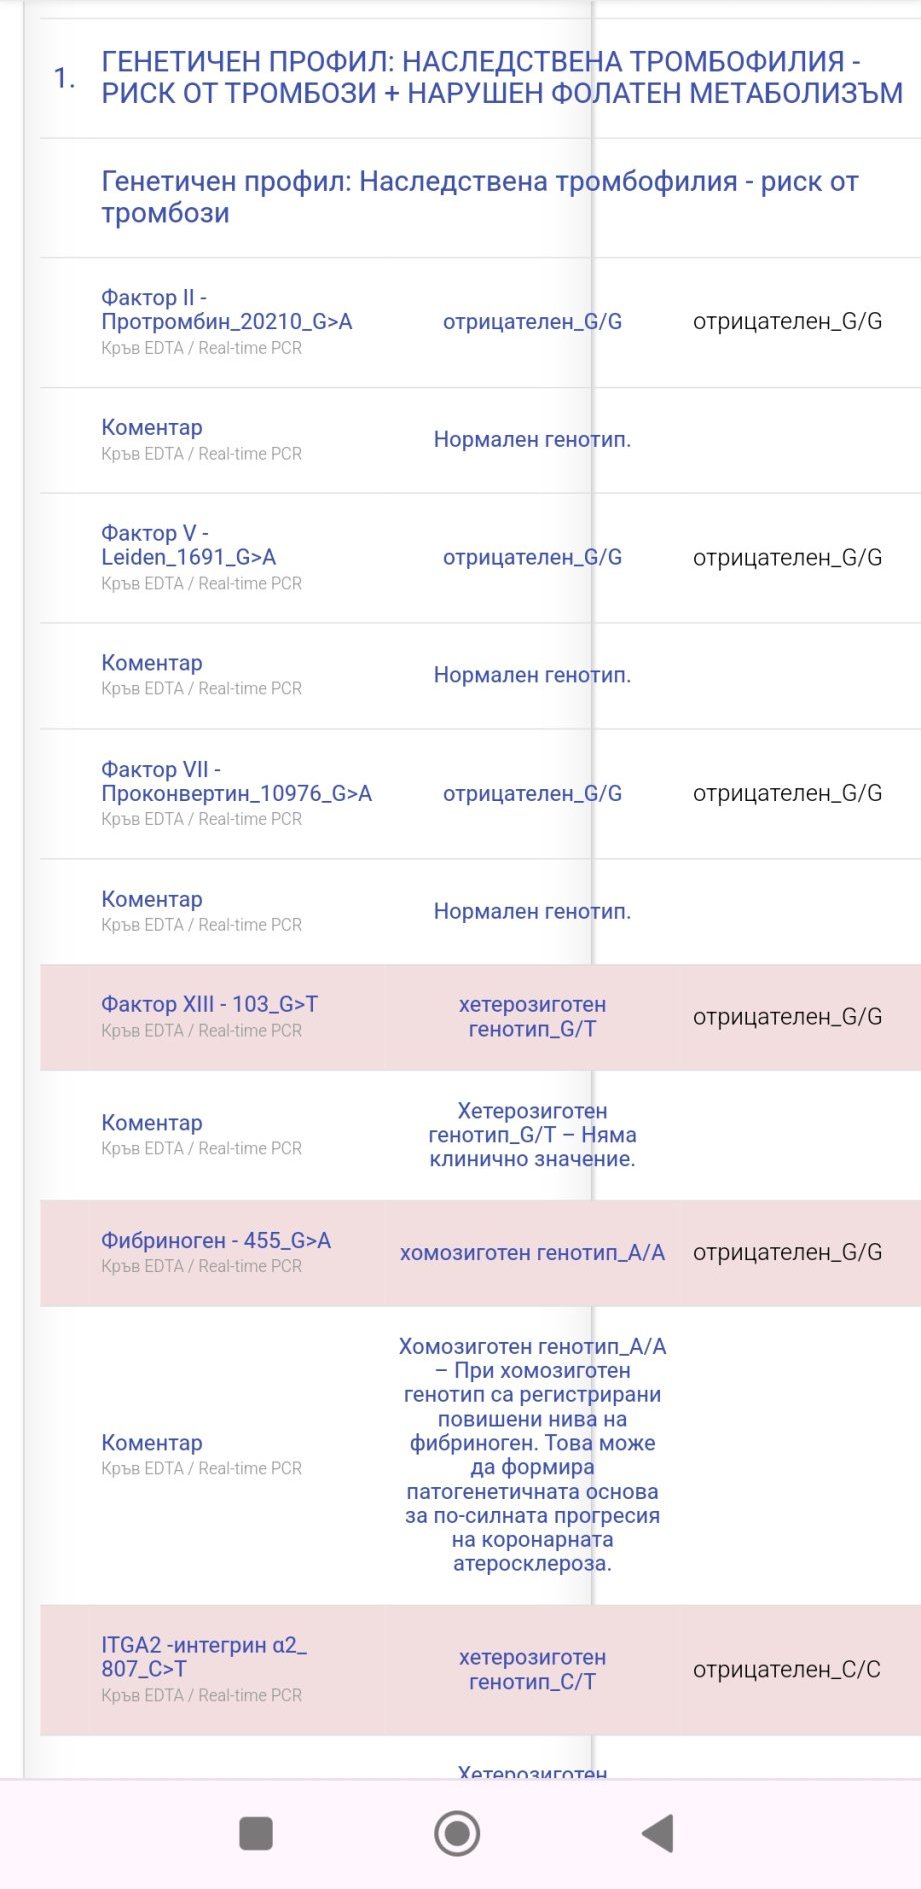
Task: Select the Factor XIII хетерозиготен генотип_G/T result
Action: (x=532, y=1016)
